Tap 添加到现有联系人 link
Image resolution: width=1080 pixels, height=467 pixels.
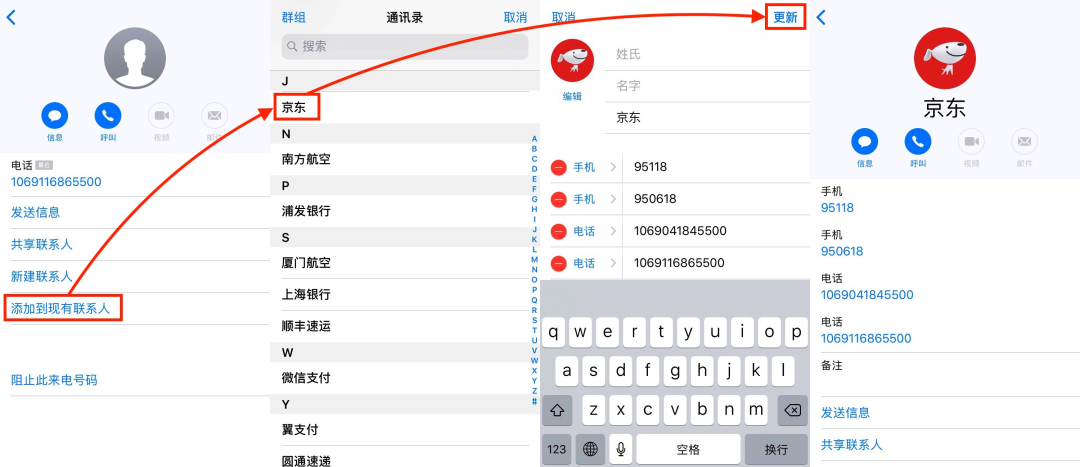[x=63, y=308]
